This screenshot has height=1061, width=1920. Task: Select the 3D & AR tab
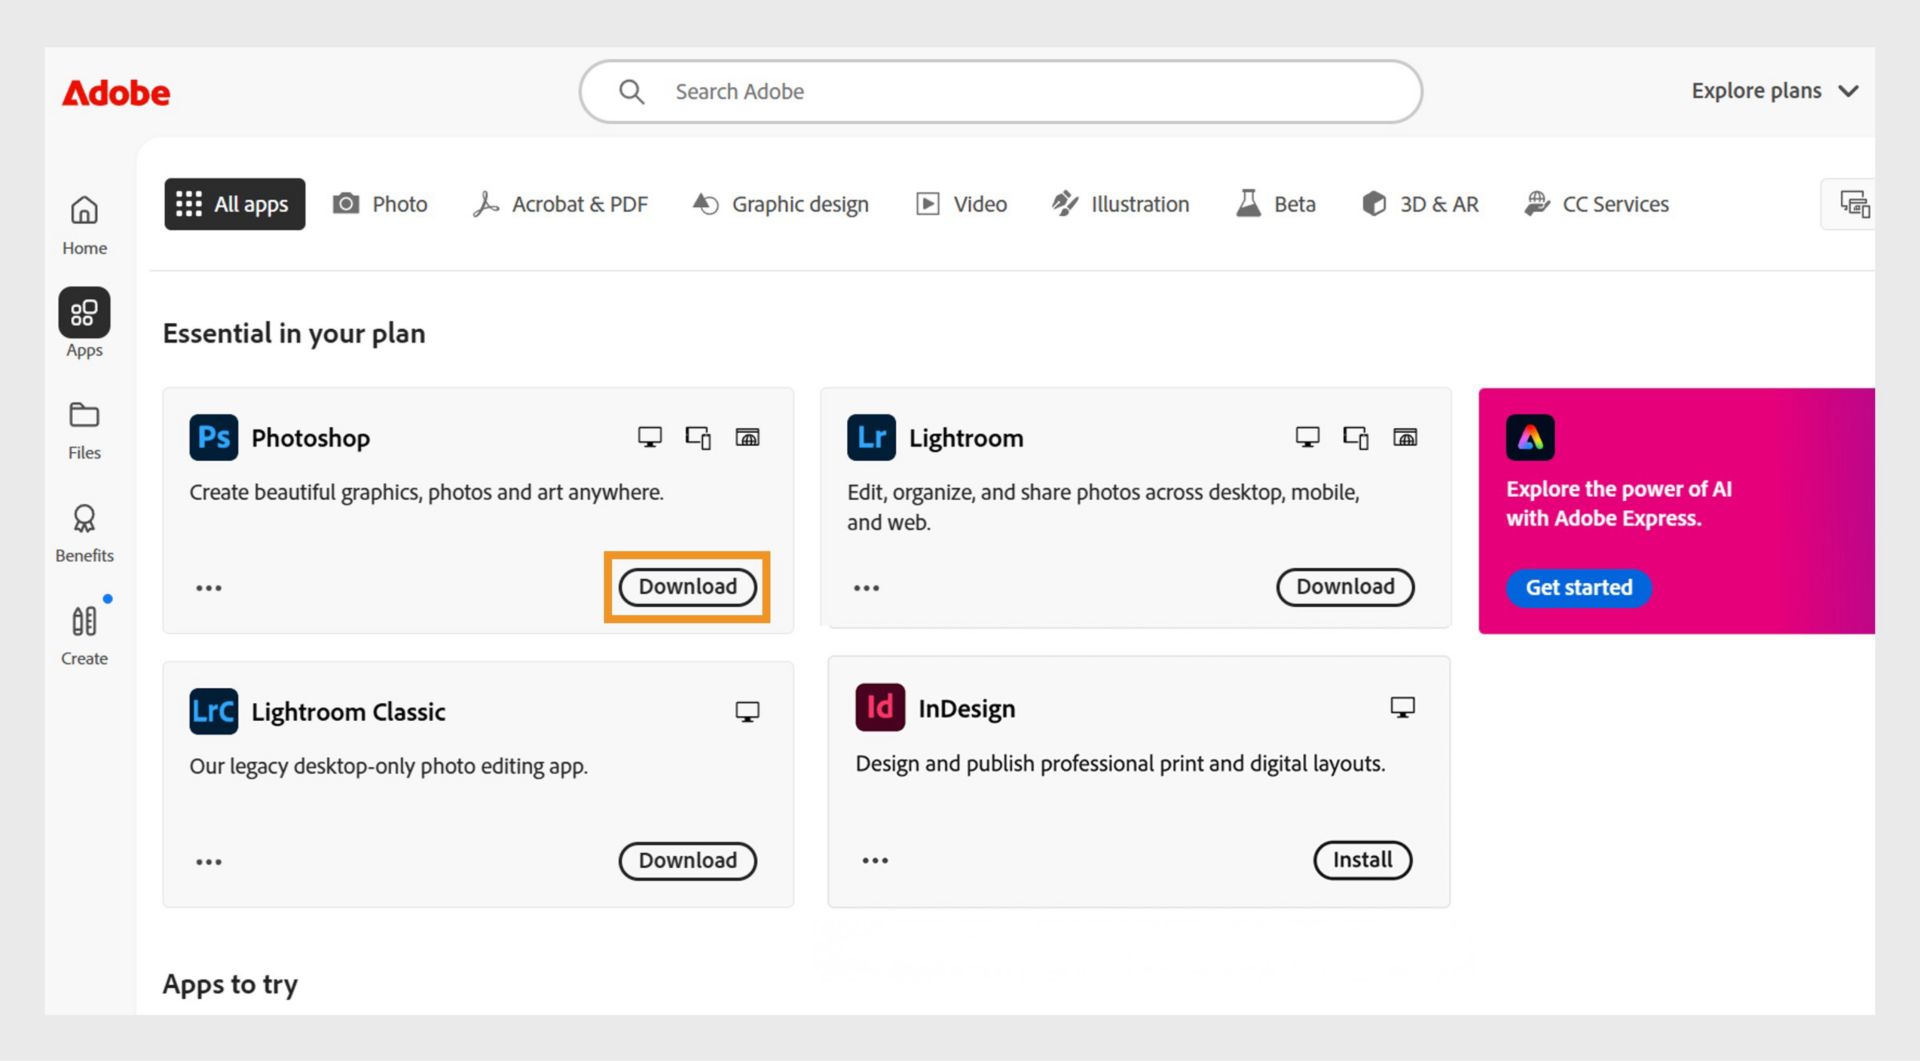click(1420, 204)
